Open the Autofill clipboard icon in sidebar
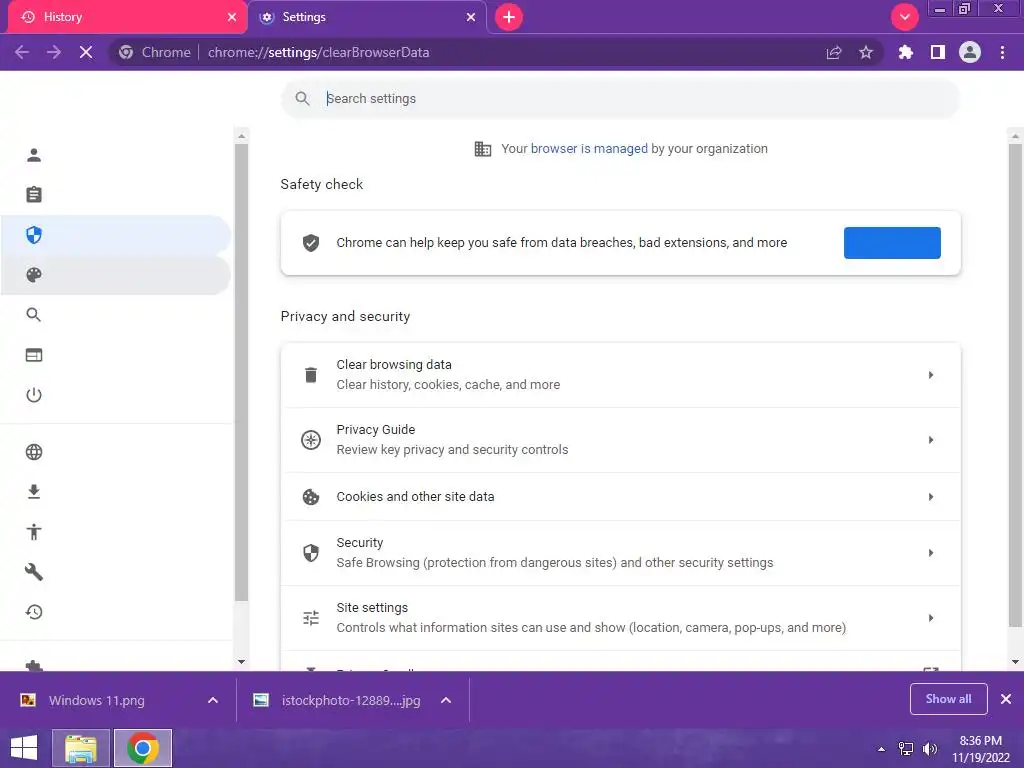The width and height of the screenshot is (1024, 768). (34, 195)
